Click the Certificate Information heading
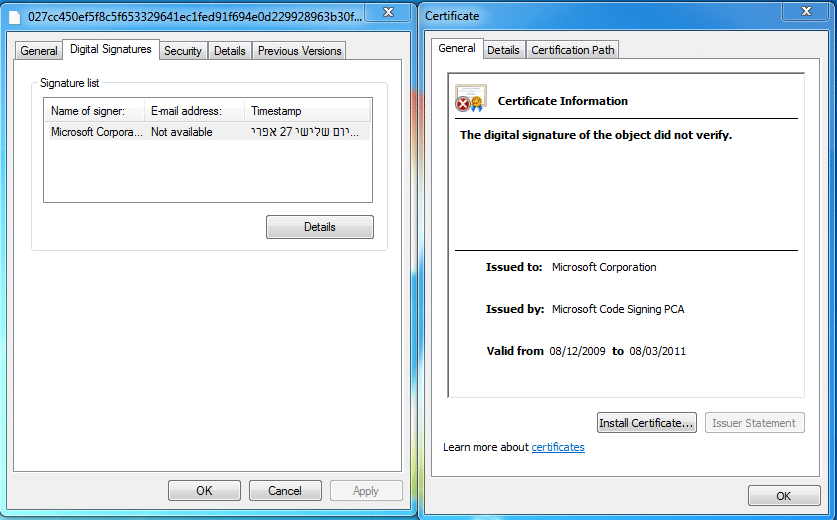 tap(563, 101)
